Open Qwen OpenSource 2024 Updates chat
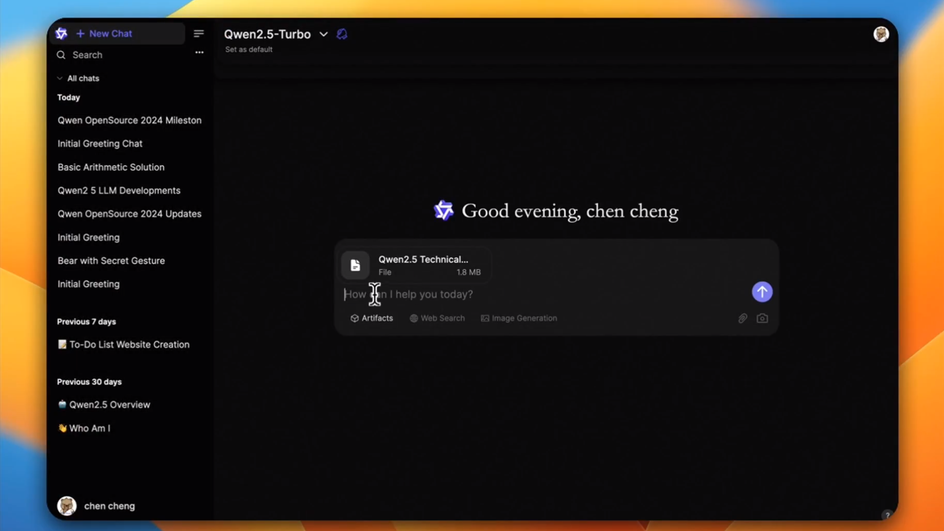Screen dimensions: 944x531 pos(129,214)
